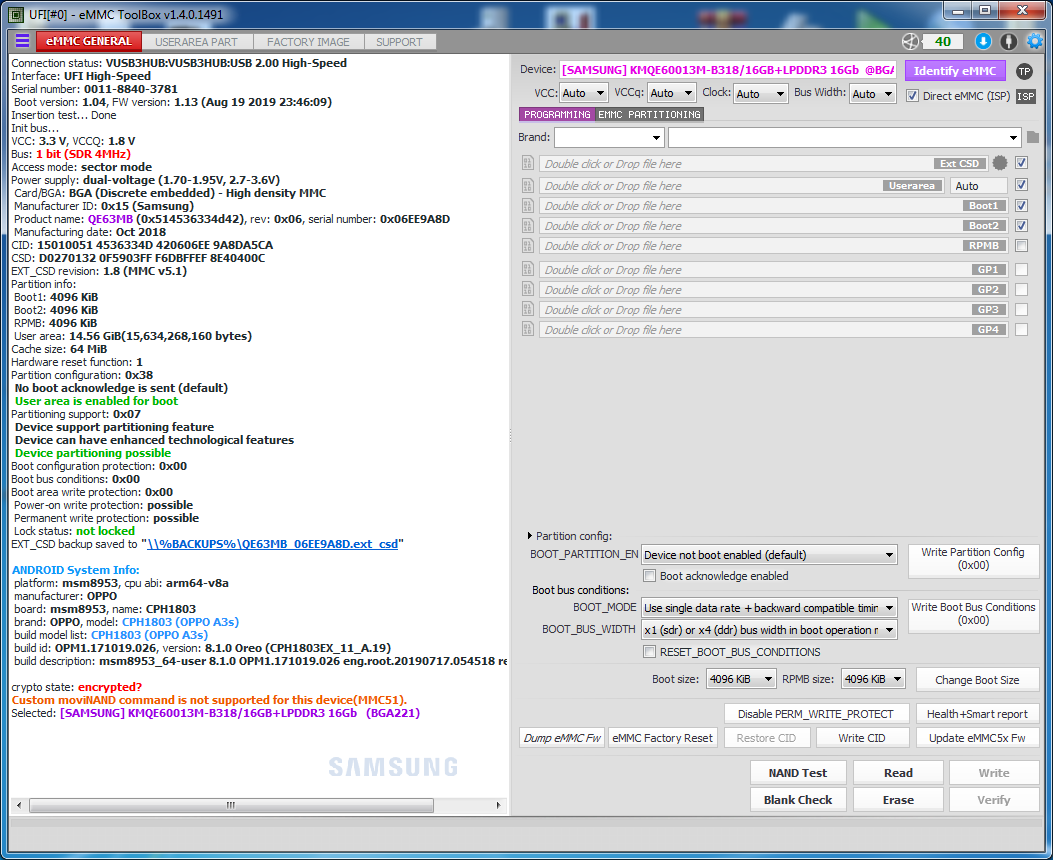Click eMMC Factory Reset button
Viewport: 1053px width, 860px height.
[x=662, y=738]
